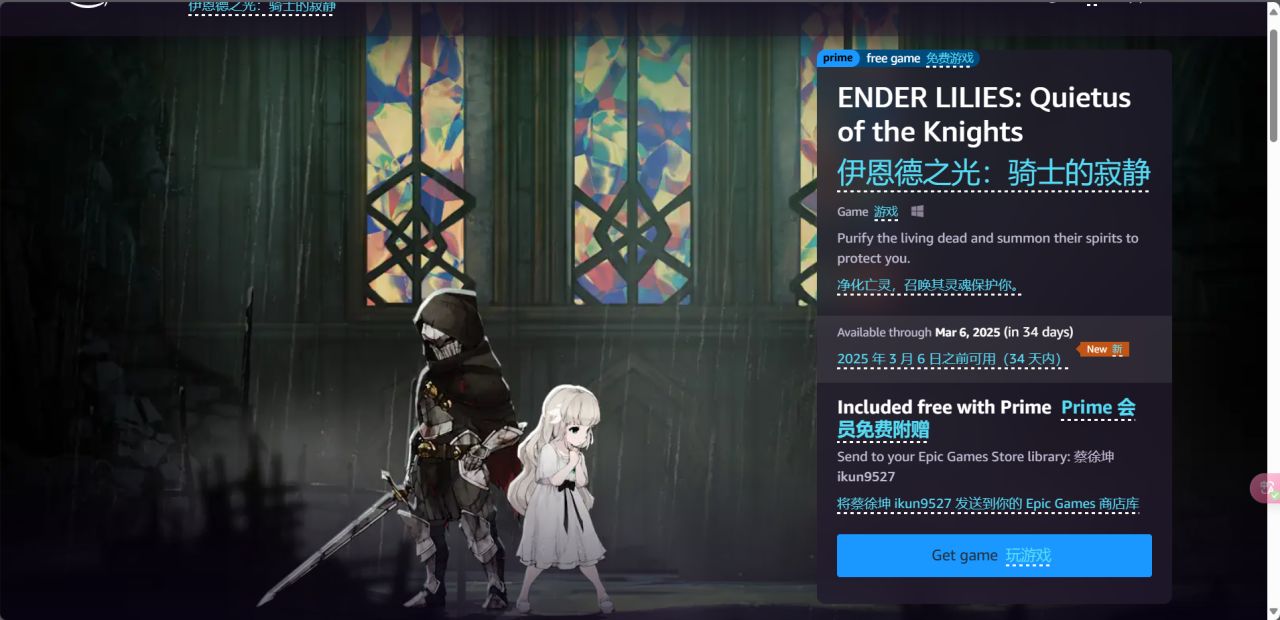This screenshot has height=620, width=1280.
Task: Click the blue prime badge icon
Action: click(x=838, y=58)
